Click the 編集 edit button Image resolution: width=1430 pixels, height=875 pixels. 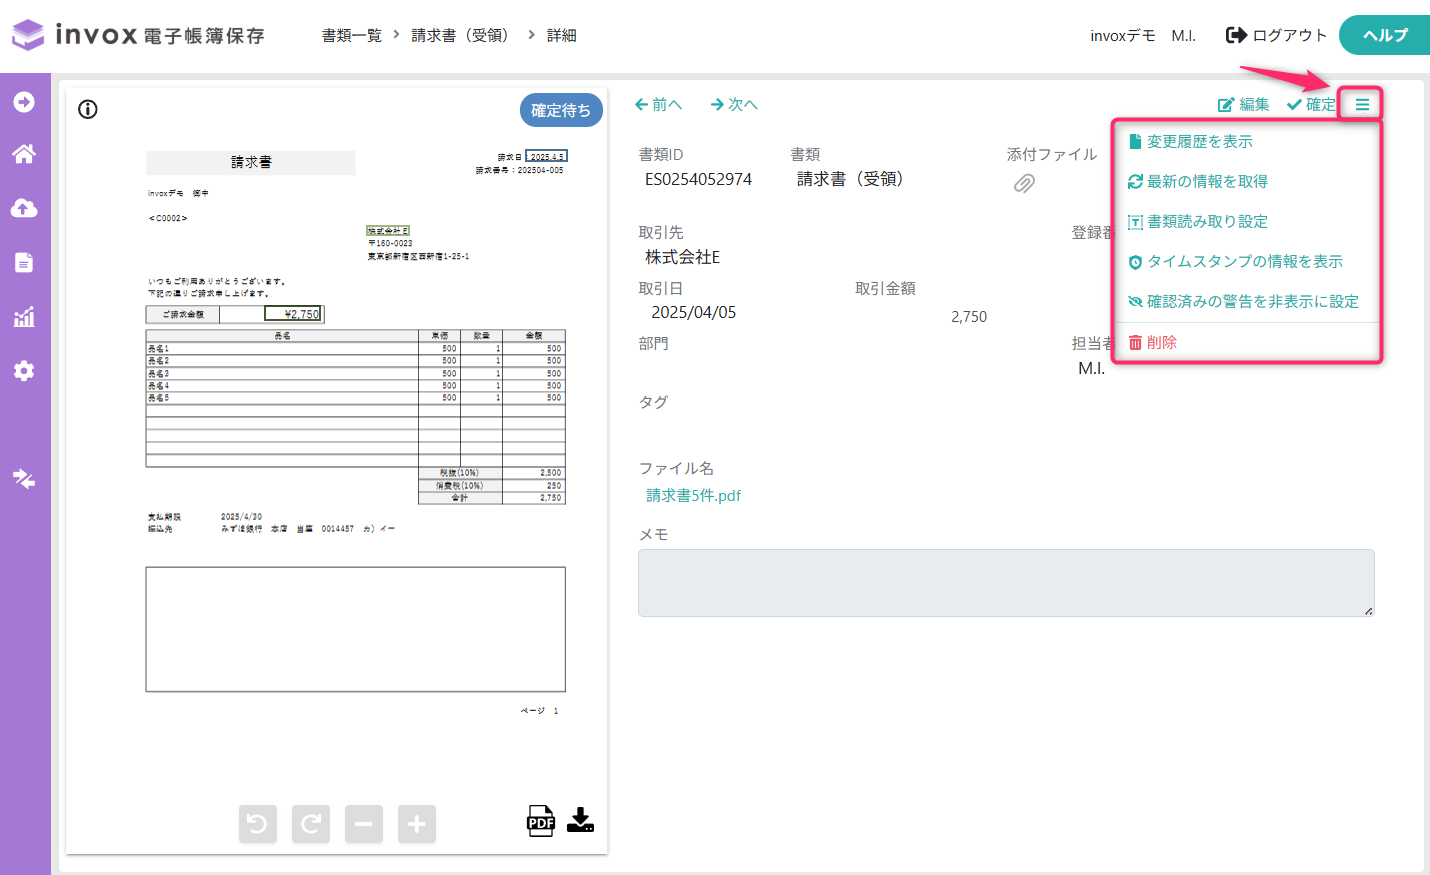click(1243, 104)
